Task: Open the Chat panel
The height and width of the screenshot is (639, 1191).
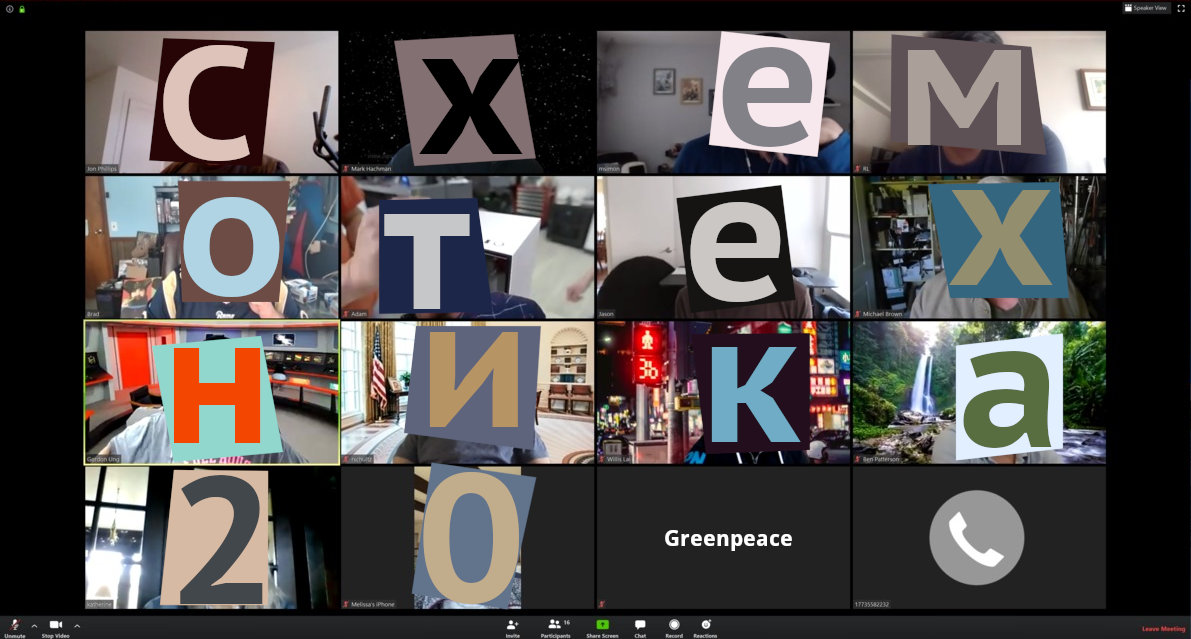Action: click(x=640, y=625)
